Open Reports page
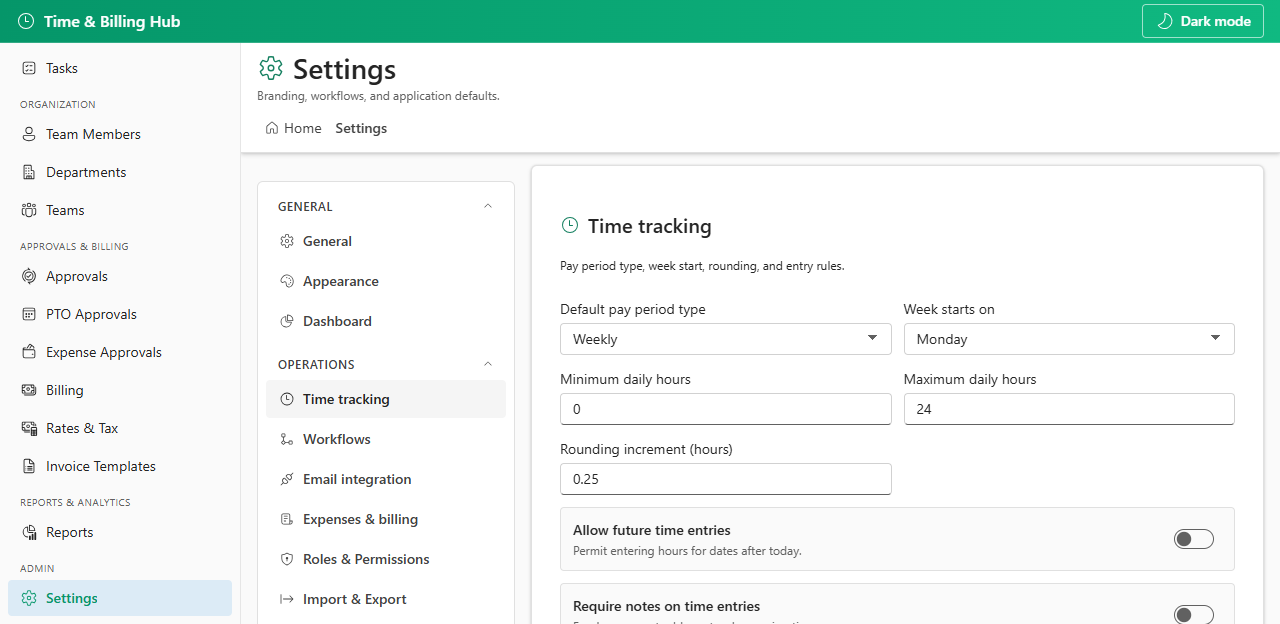 120,532
